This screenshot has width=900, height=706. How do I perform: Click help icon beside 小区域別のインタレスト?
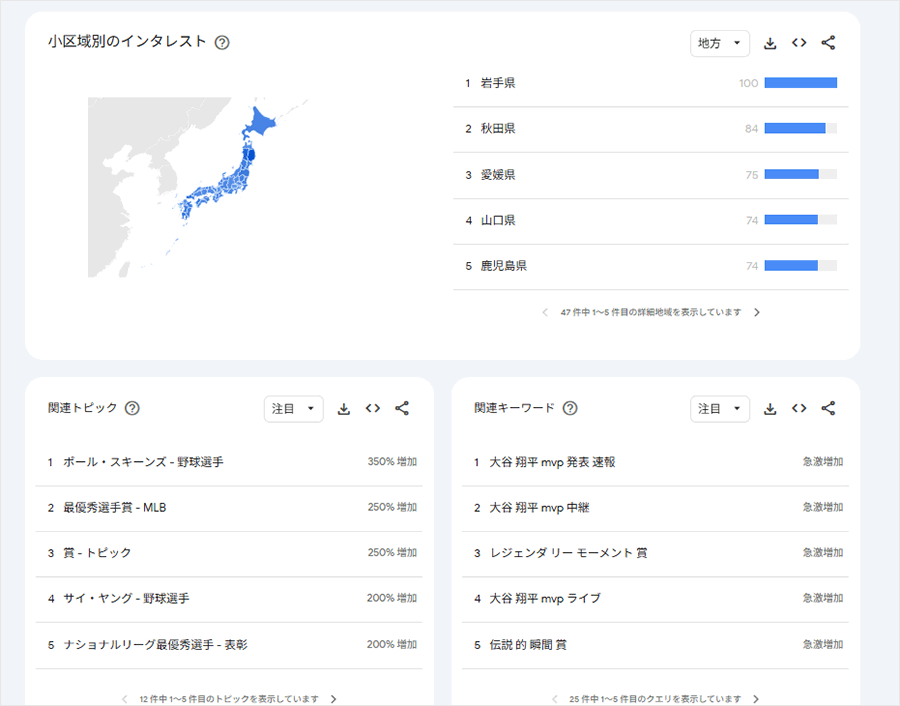coord(222,42)
